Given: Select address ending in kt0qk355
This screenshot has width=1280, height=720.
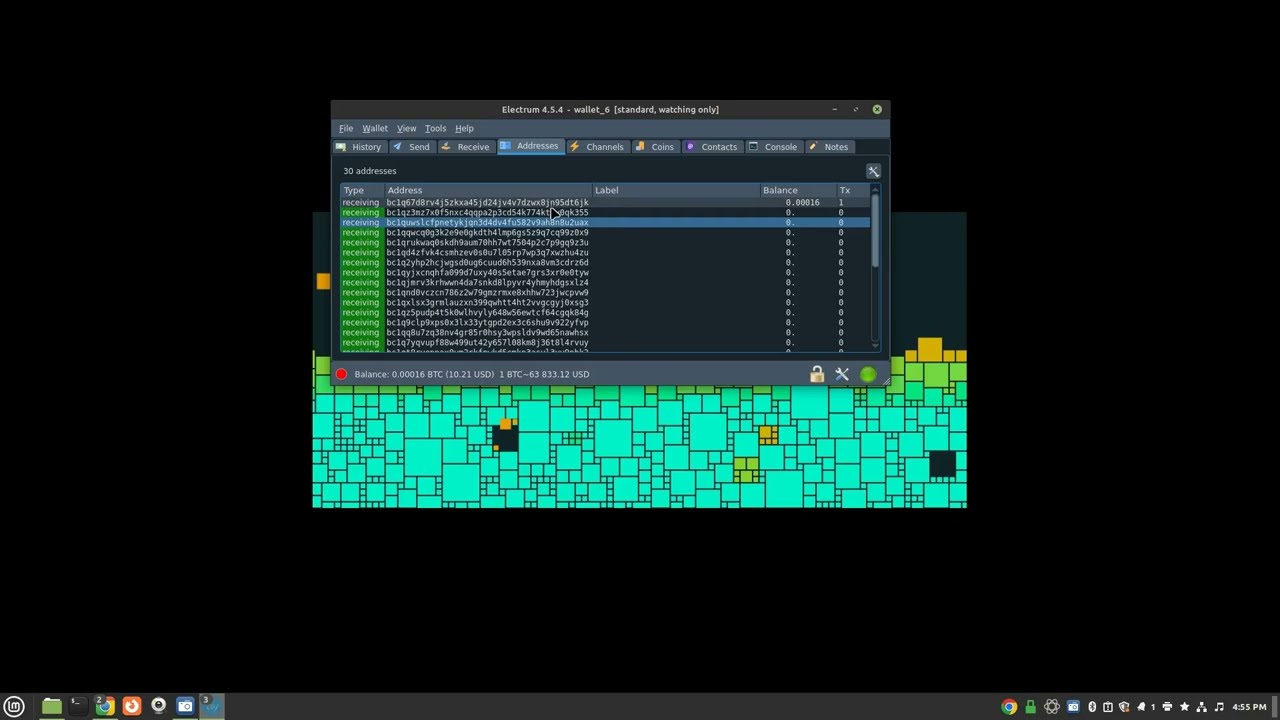Looking at the screenshot, I should (487, 212).
